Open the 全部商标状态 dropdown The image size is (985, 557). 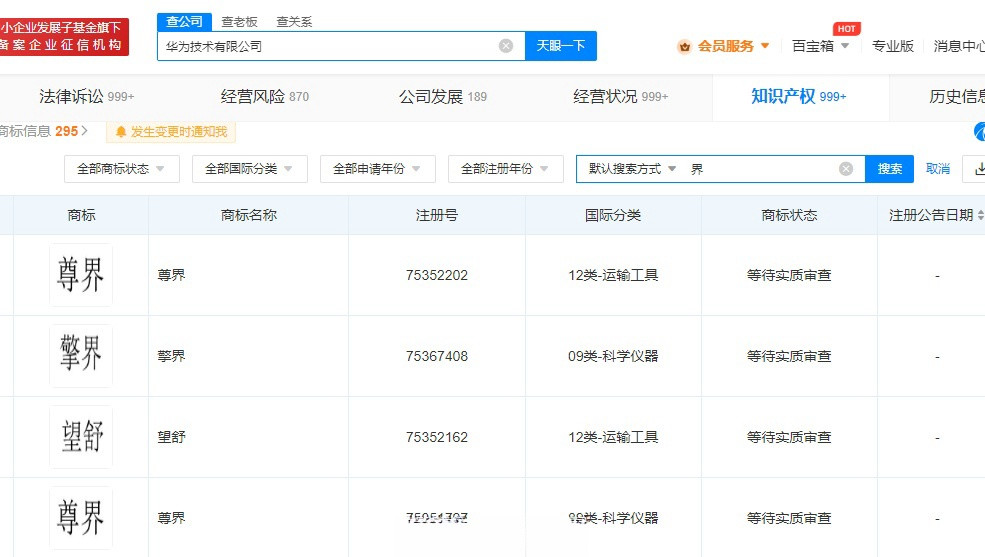click(x=122, y=169)
